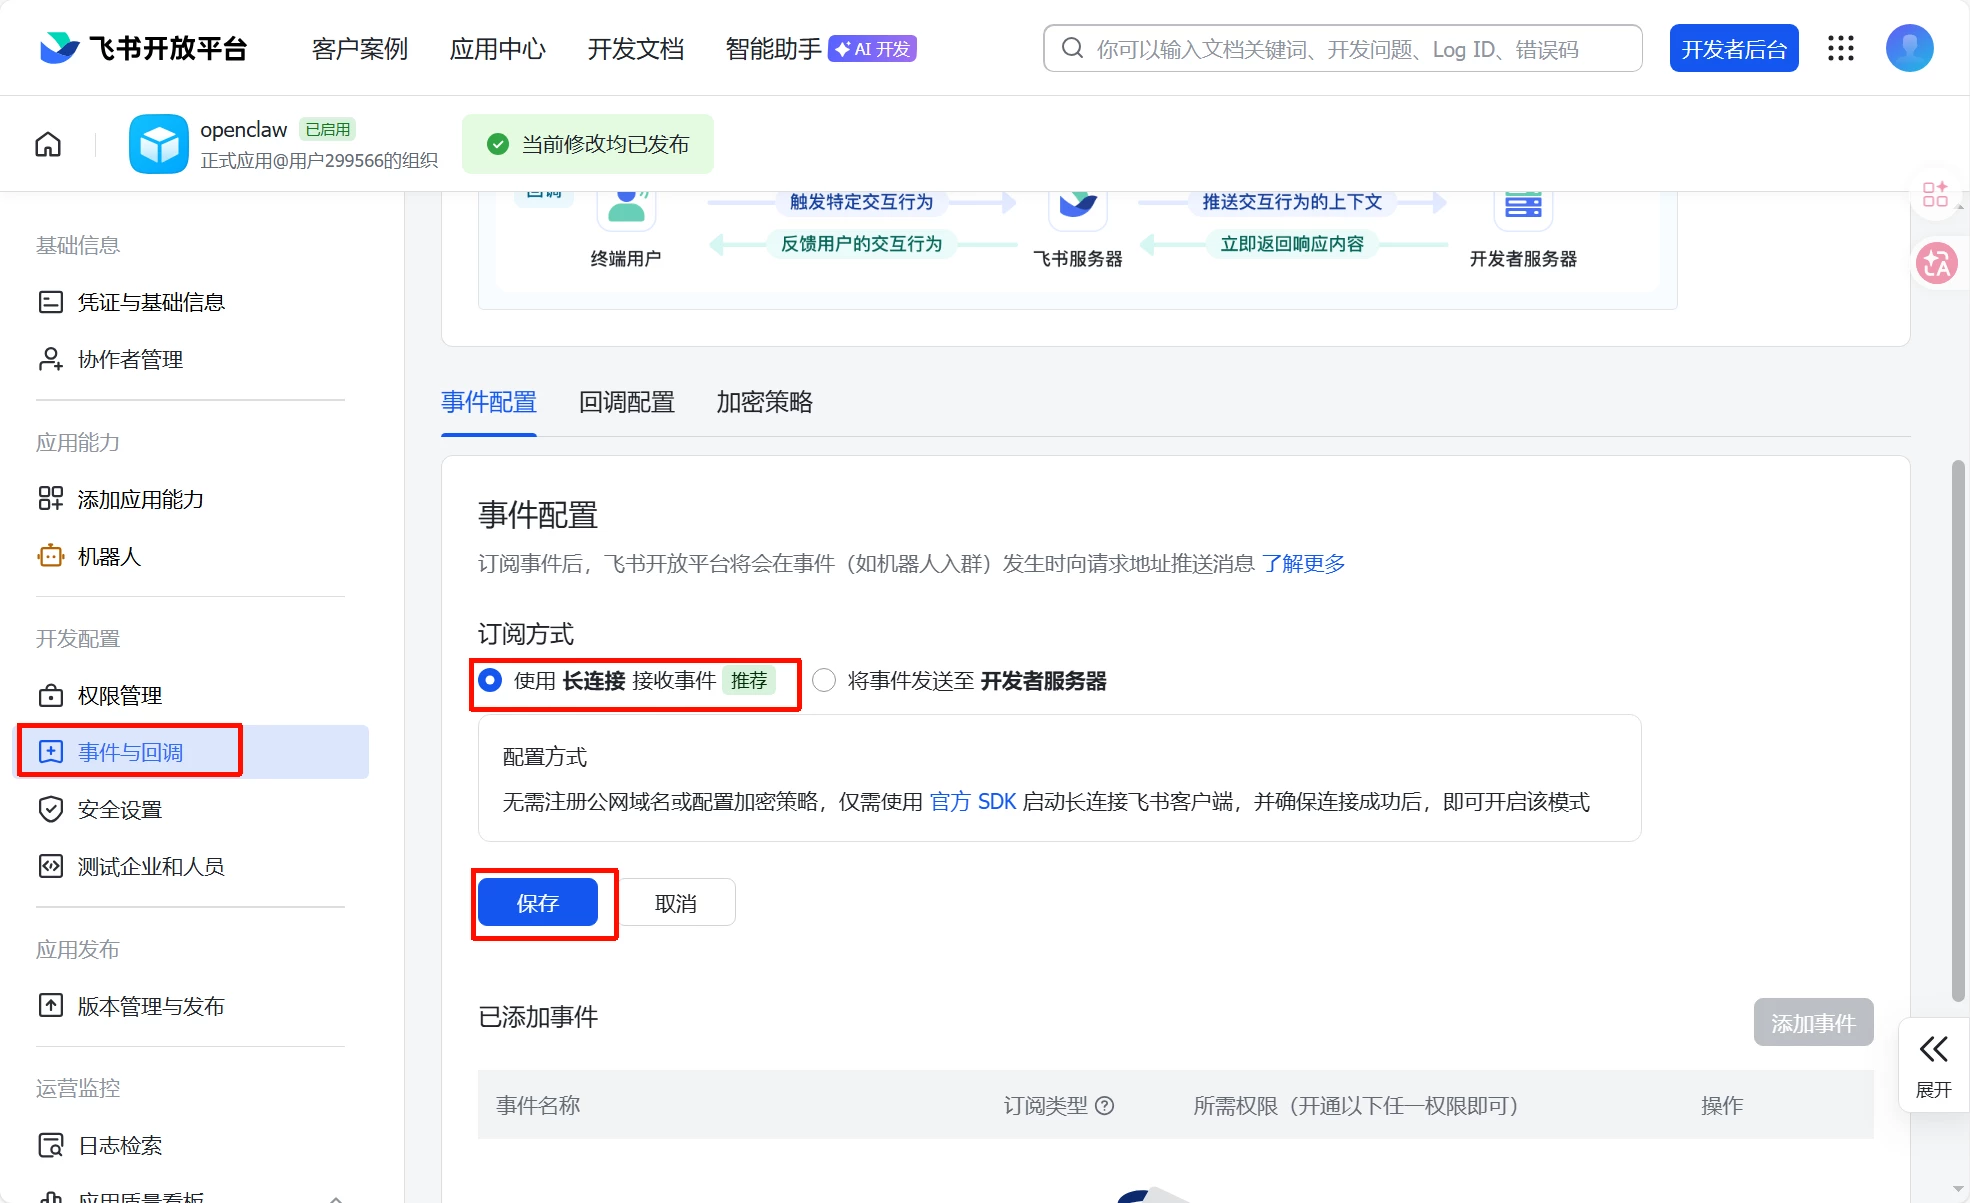Click the blue 保存 button
The height and width of the screenshot is (1203, 1970).
pos(538,903)
